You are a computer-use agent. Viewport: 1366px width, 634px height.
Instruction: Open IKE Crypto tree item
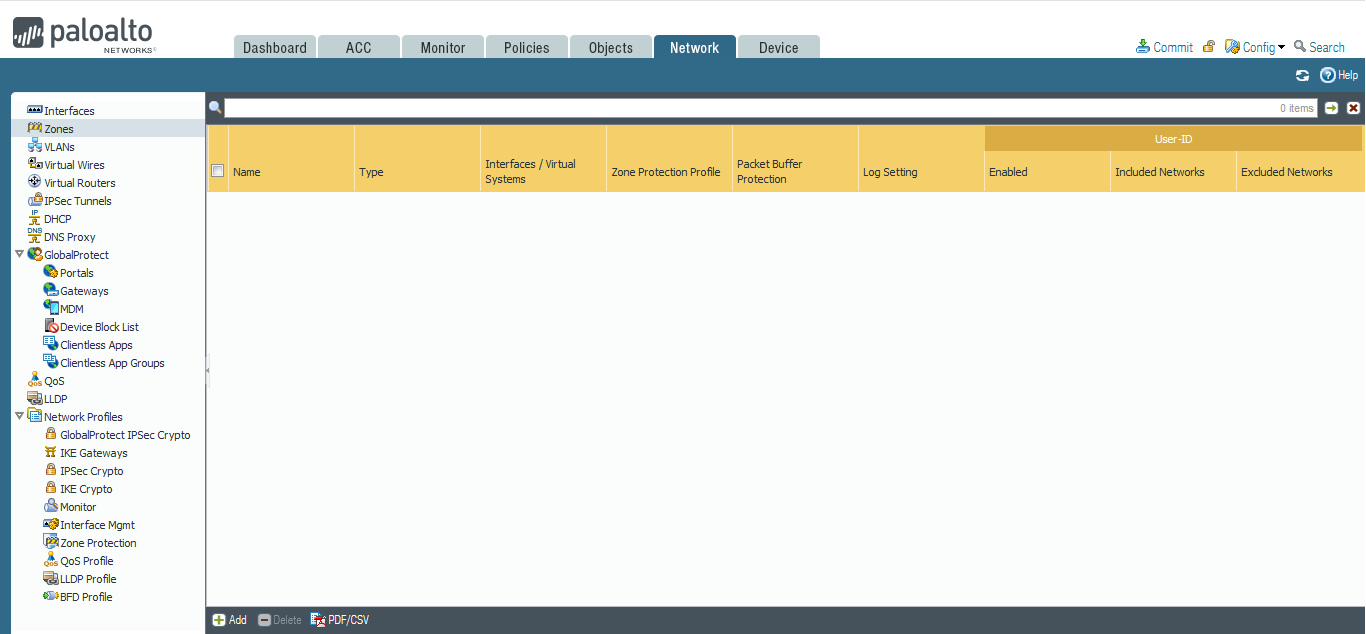tap(86, 488)
